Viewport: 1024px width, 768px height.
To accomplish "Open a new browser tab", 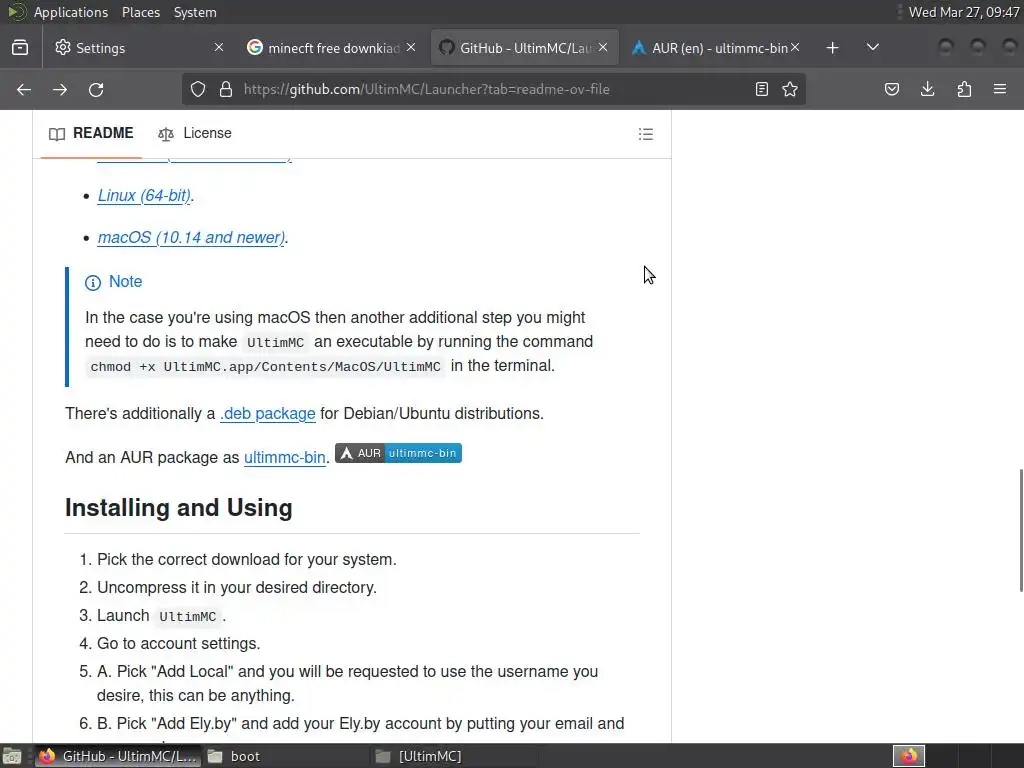I will coord(832,48).
